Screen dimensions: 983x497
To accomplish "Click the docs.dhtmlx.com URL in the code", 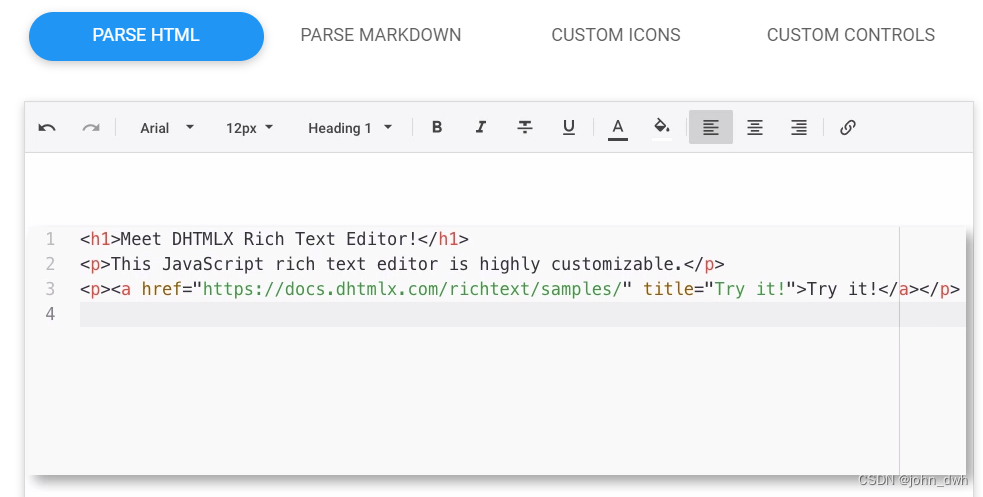I will 412,289.
